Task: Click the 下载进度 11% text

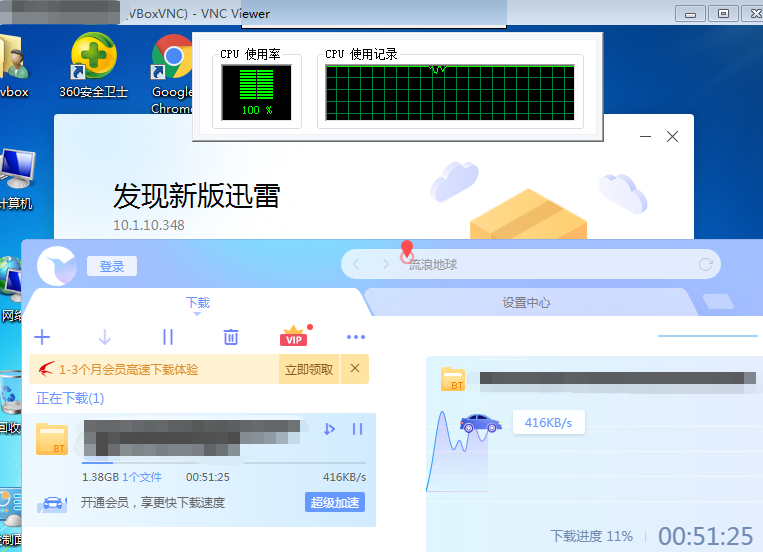Action: pos(591,536)
